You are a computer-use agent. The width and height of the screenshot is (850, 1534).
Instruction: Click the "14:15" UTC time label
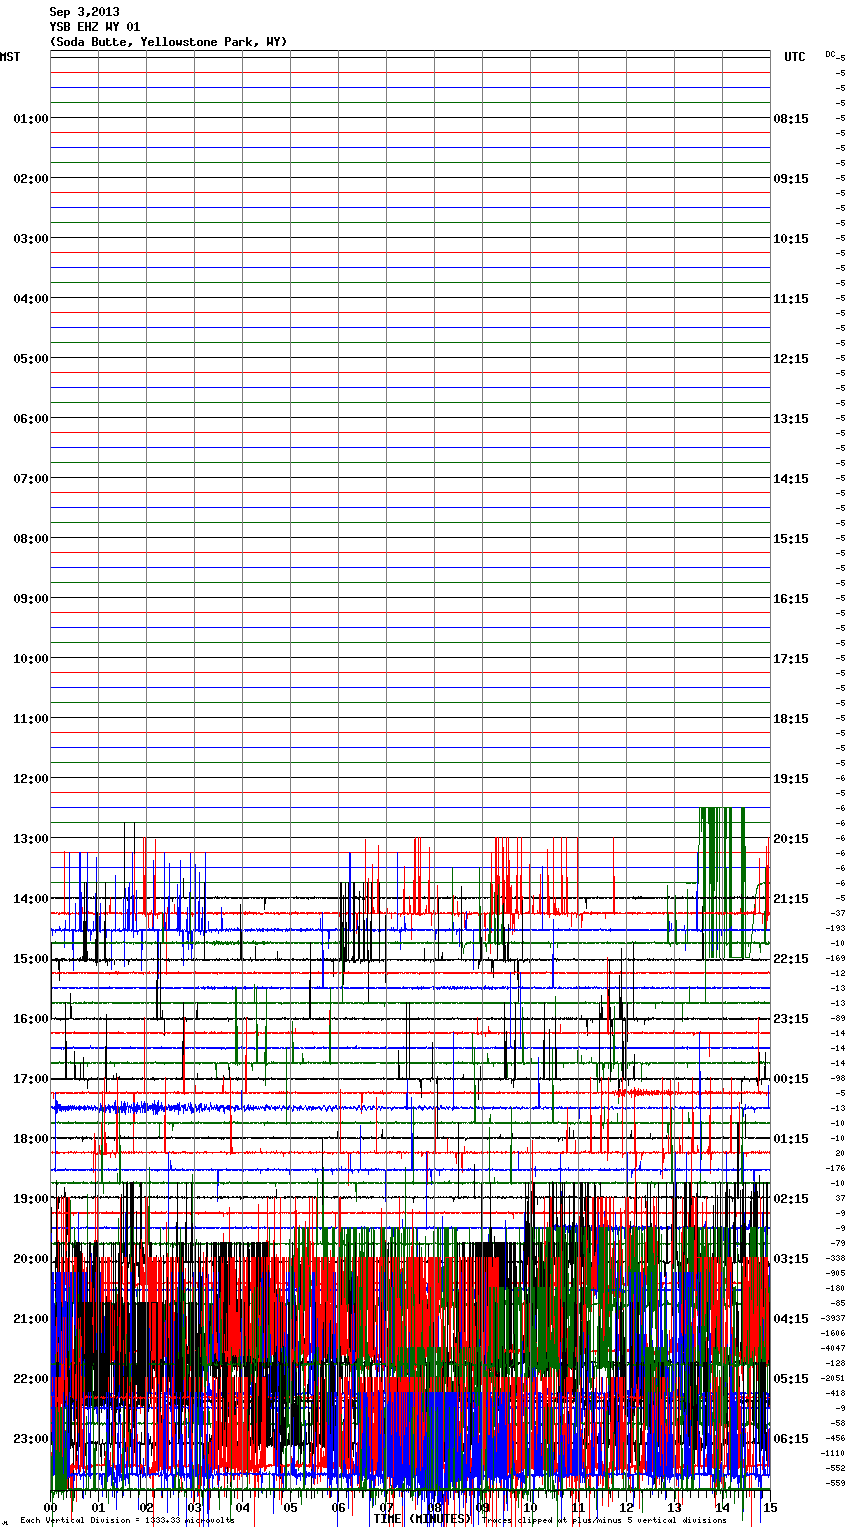click(x=791, y=479)
